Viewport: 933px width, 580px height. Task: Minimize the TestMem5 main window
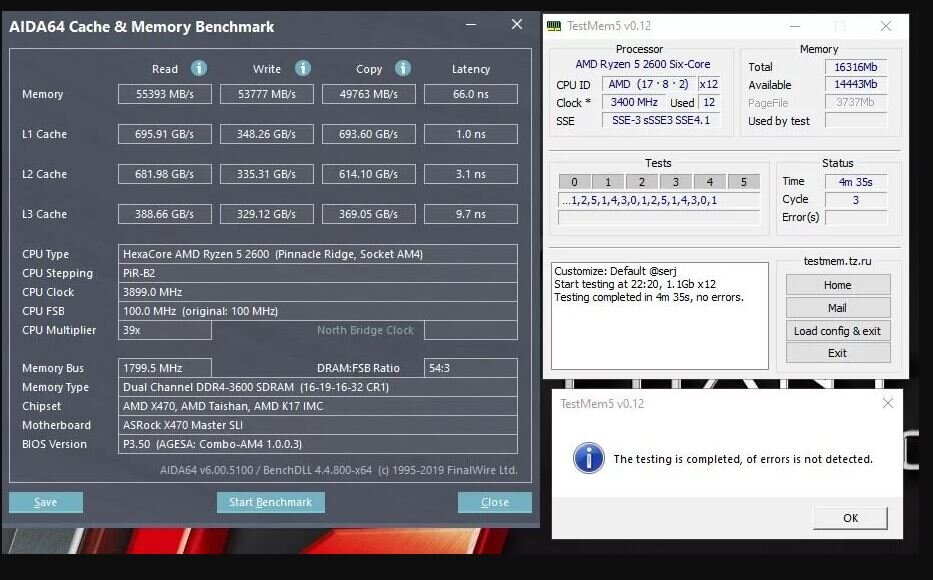click(x=794, y=26)
